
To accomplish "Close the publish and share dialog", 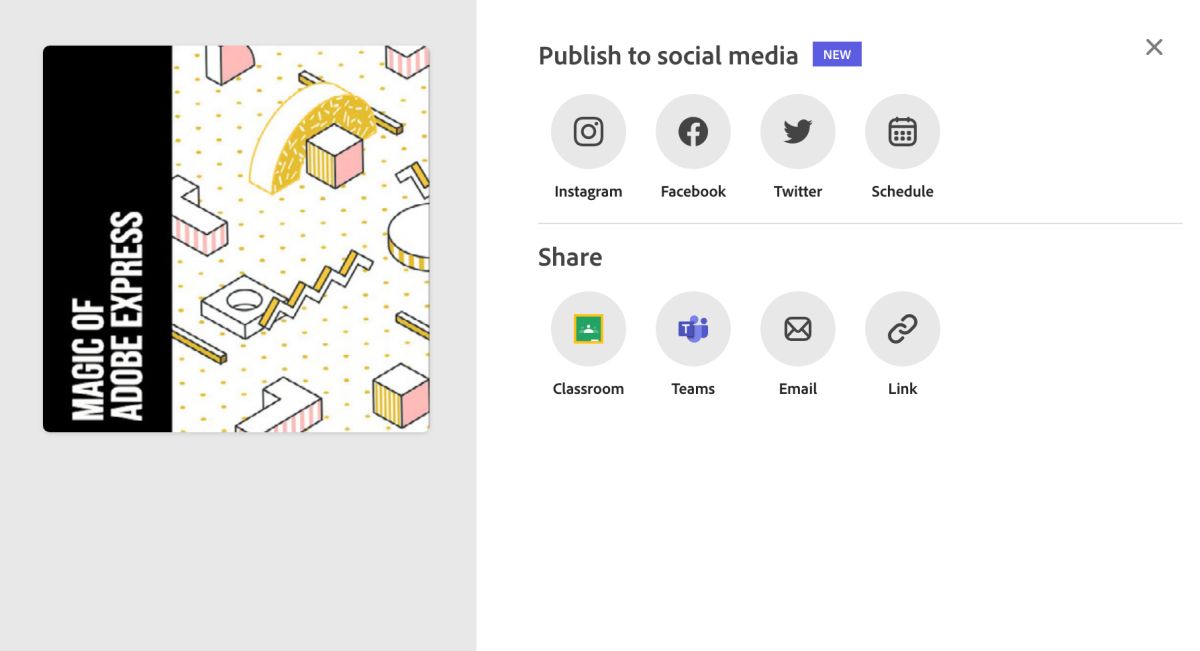I will click(x=1154, y=47).
